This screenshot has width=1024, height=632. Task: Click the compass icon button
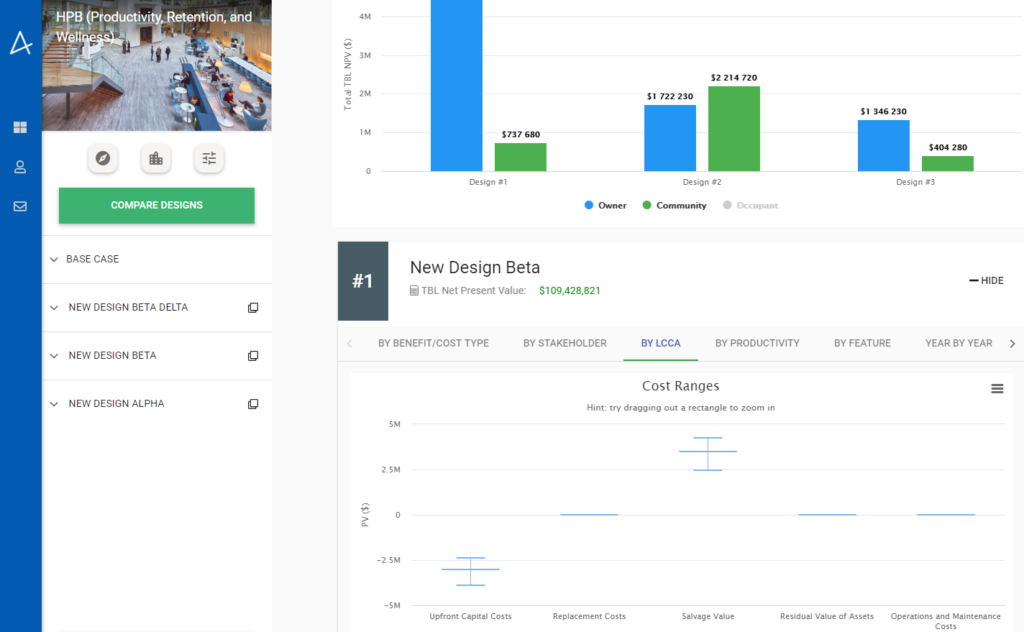click(103, 158)
